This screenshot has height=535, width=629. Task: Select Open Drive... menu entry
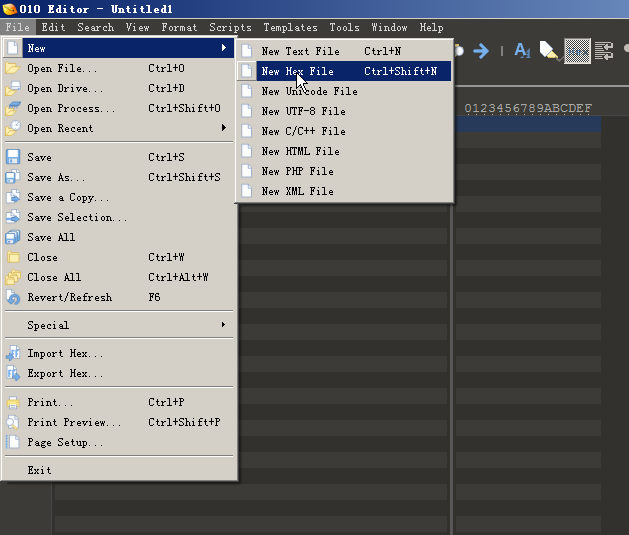click(119, 88)
